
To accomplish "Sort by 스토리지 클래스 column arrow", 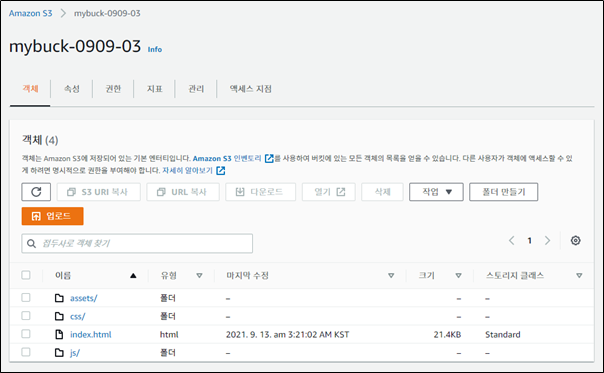I will point(579,276).
